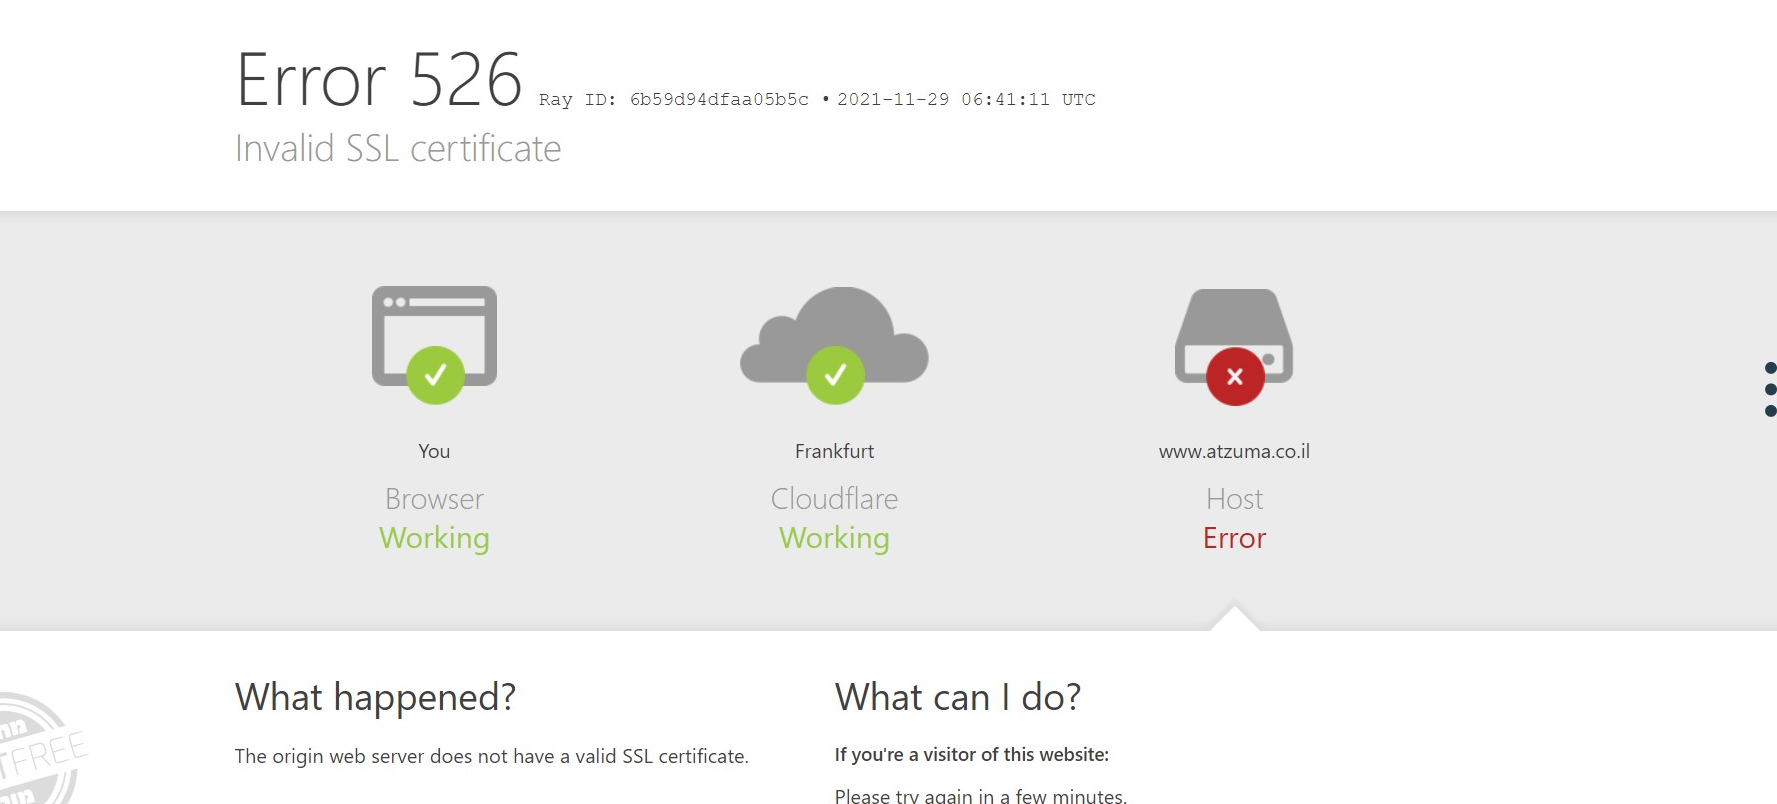
Task: Click Please try again in a few minutes text
Action: (x=981, y=796)
